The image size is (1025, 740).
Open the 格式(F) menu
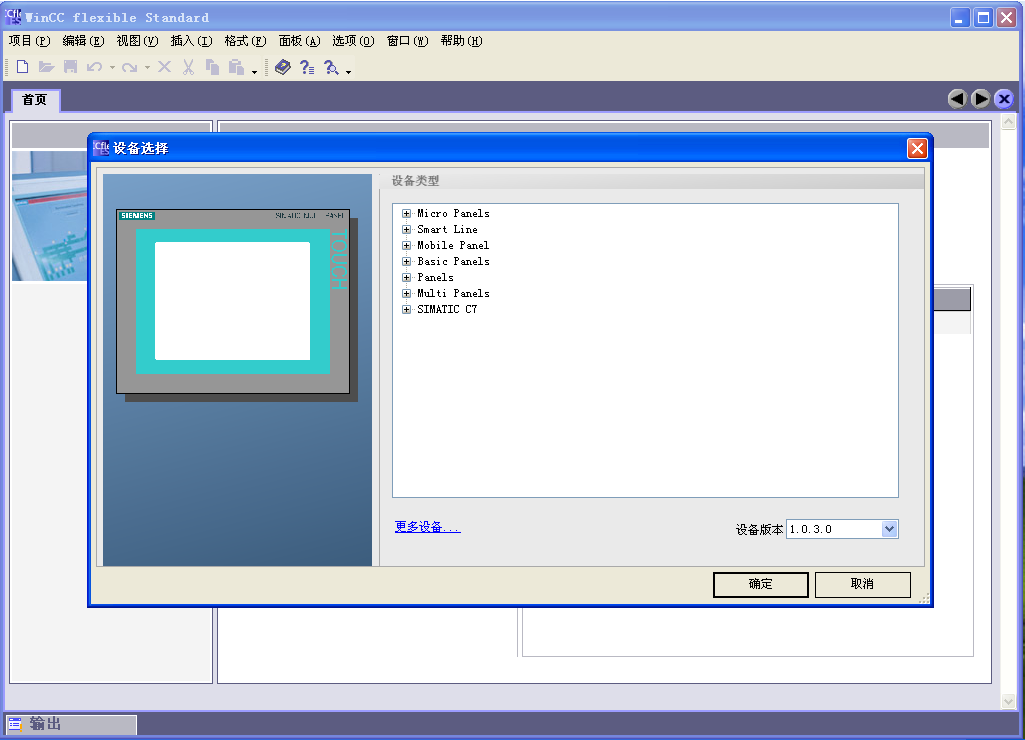[245, 41]
